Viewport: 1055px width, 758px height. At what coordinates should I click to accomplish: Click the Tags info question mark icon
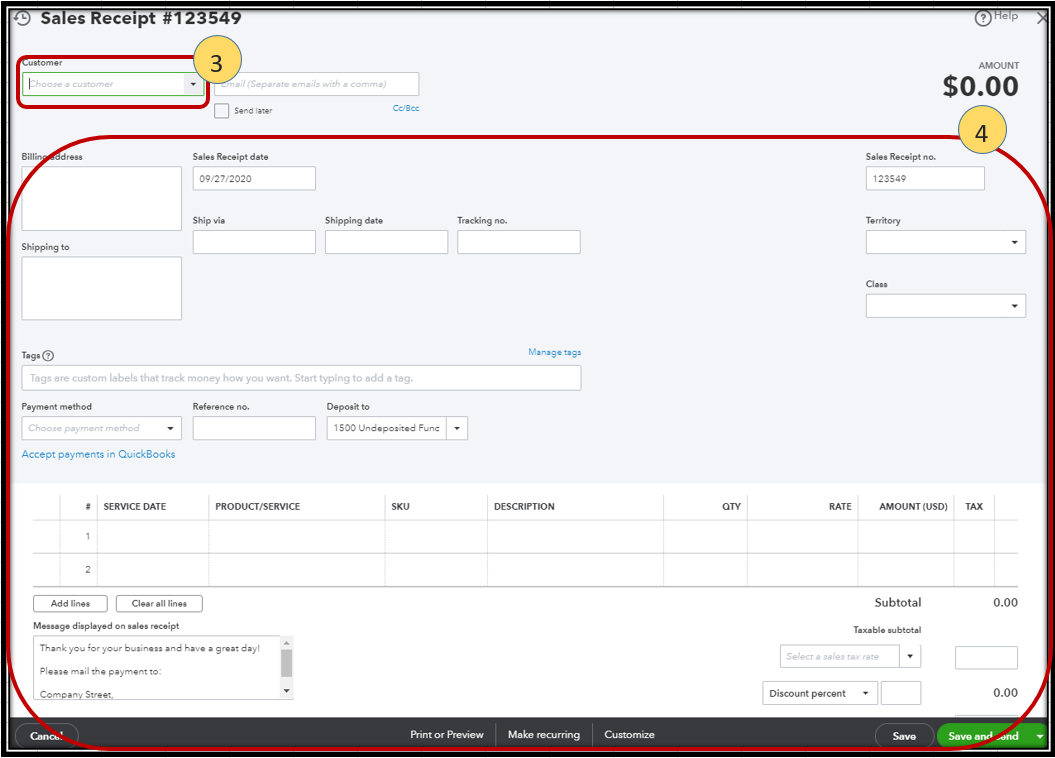(x=48, y=356)
